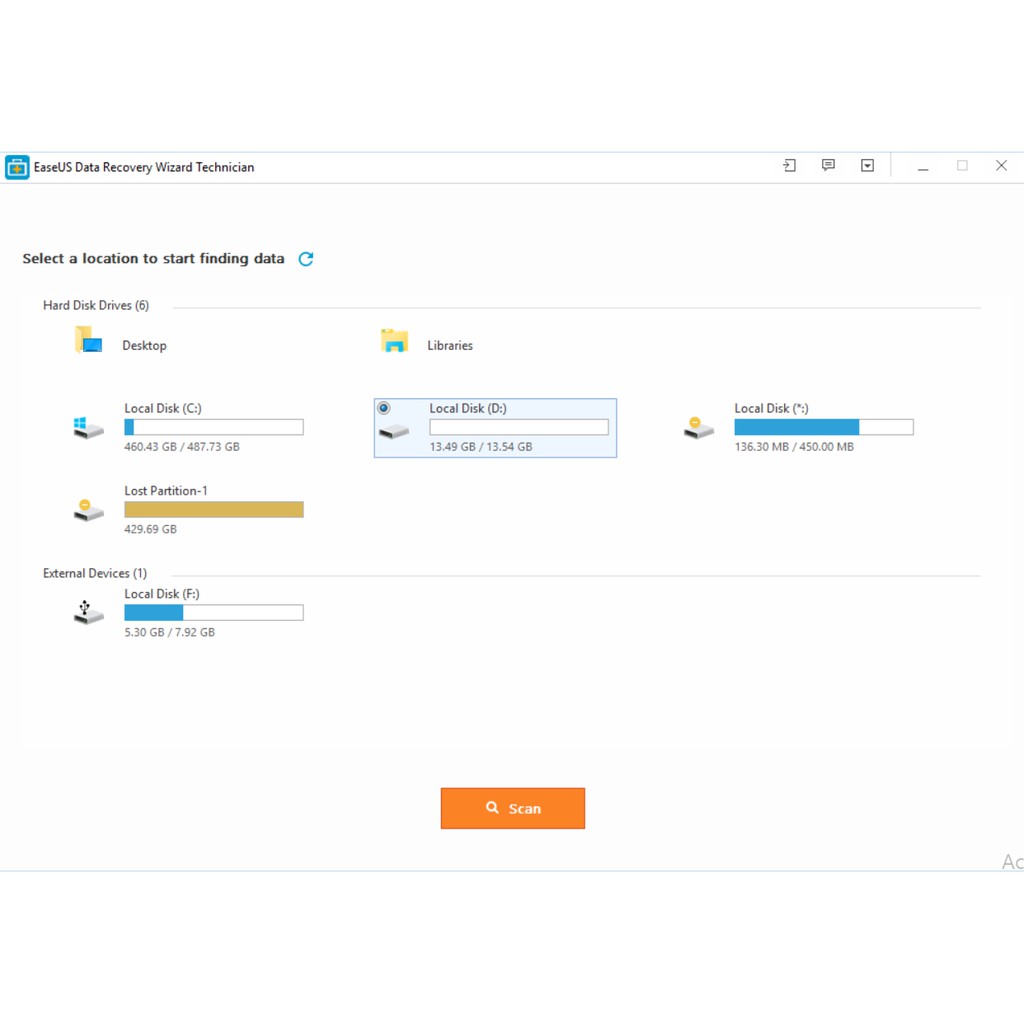
Task: Click the Lost Partition-1 drive icon
Action: (89, 510)
